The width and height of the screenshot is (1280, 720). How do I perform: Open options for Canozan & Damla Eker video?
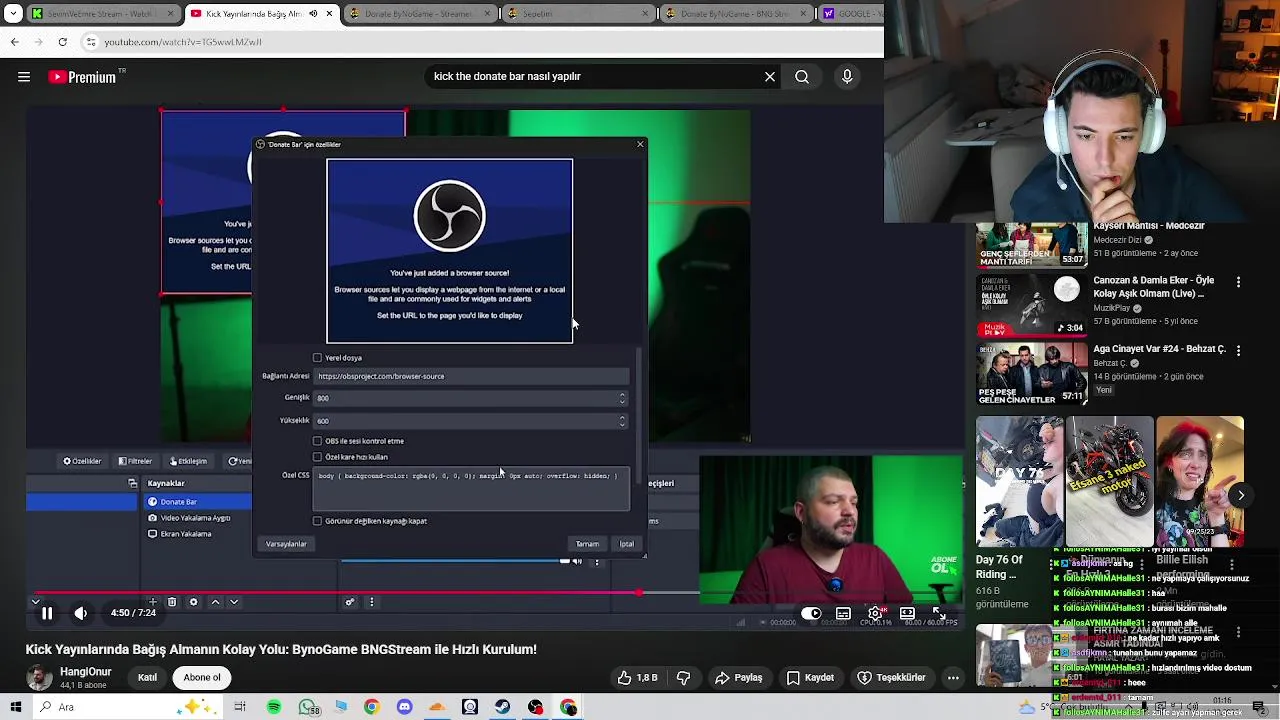(1238, 283)
